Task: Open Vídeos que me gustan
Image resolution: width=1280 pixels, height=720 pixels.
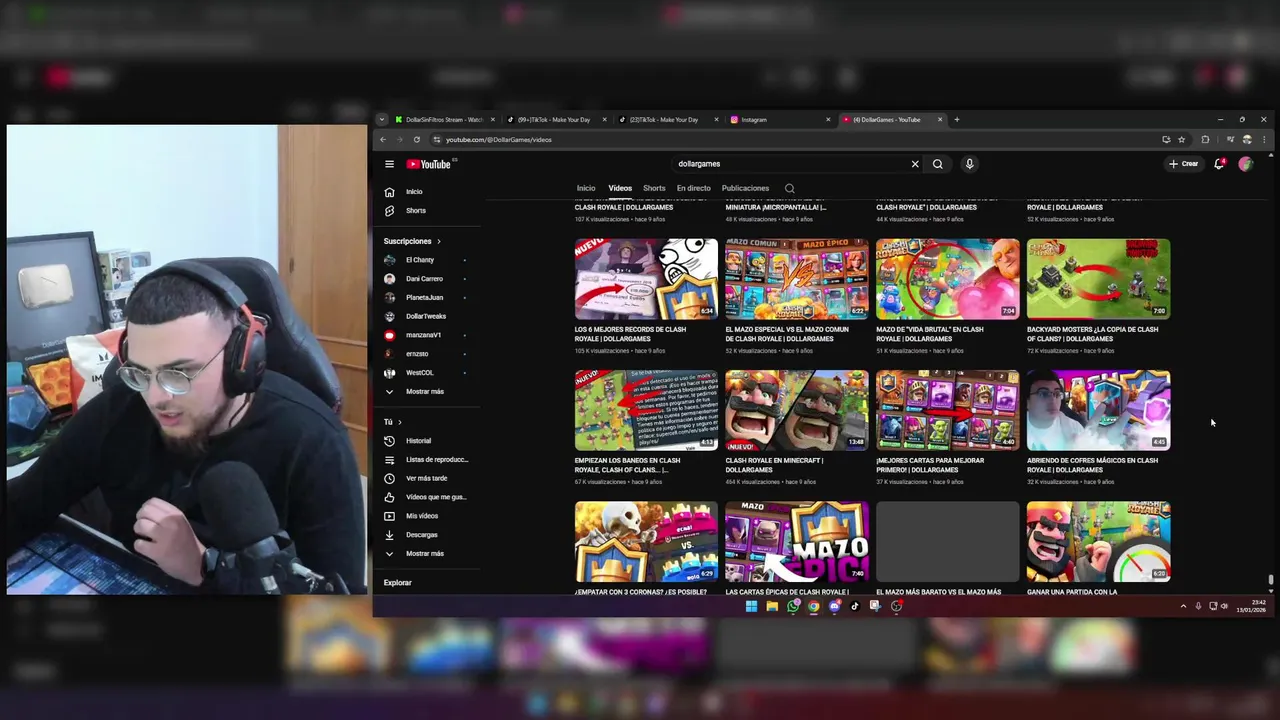Action: coord(426,497)
